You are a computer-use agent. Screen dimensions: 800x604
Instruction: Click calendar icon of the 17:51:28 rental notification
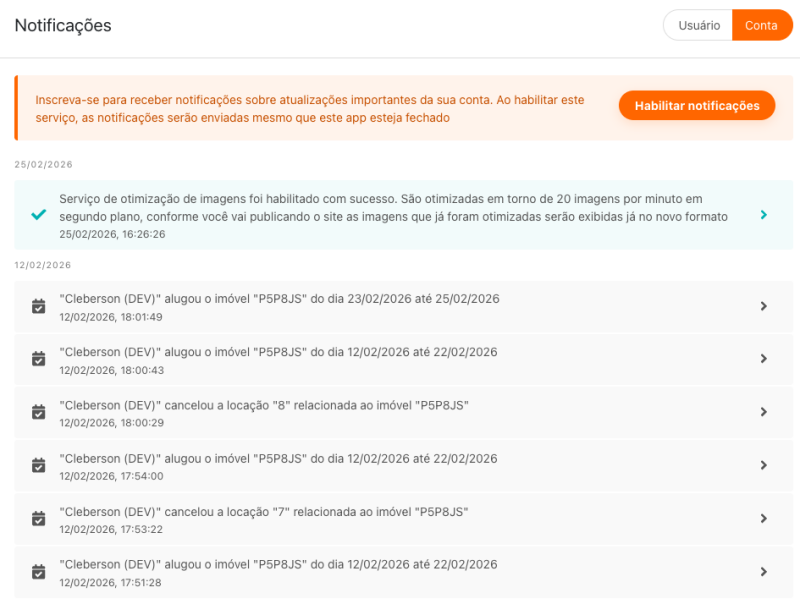(x=38, y=572)
